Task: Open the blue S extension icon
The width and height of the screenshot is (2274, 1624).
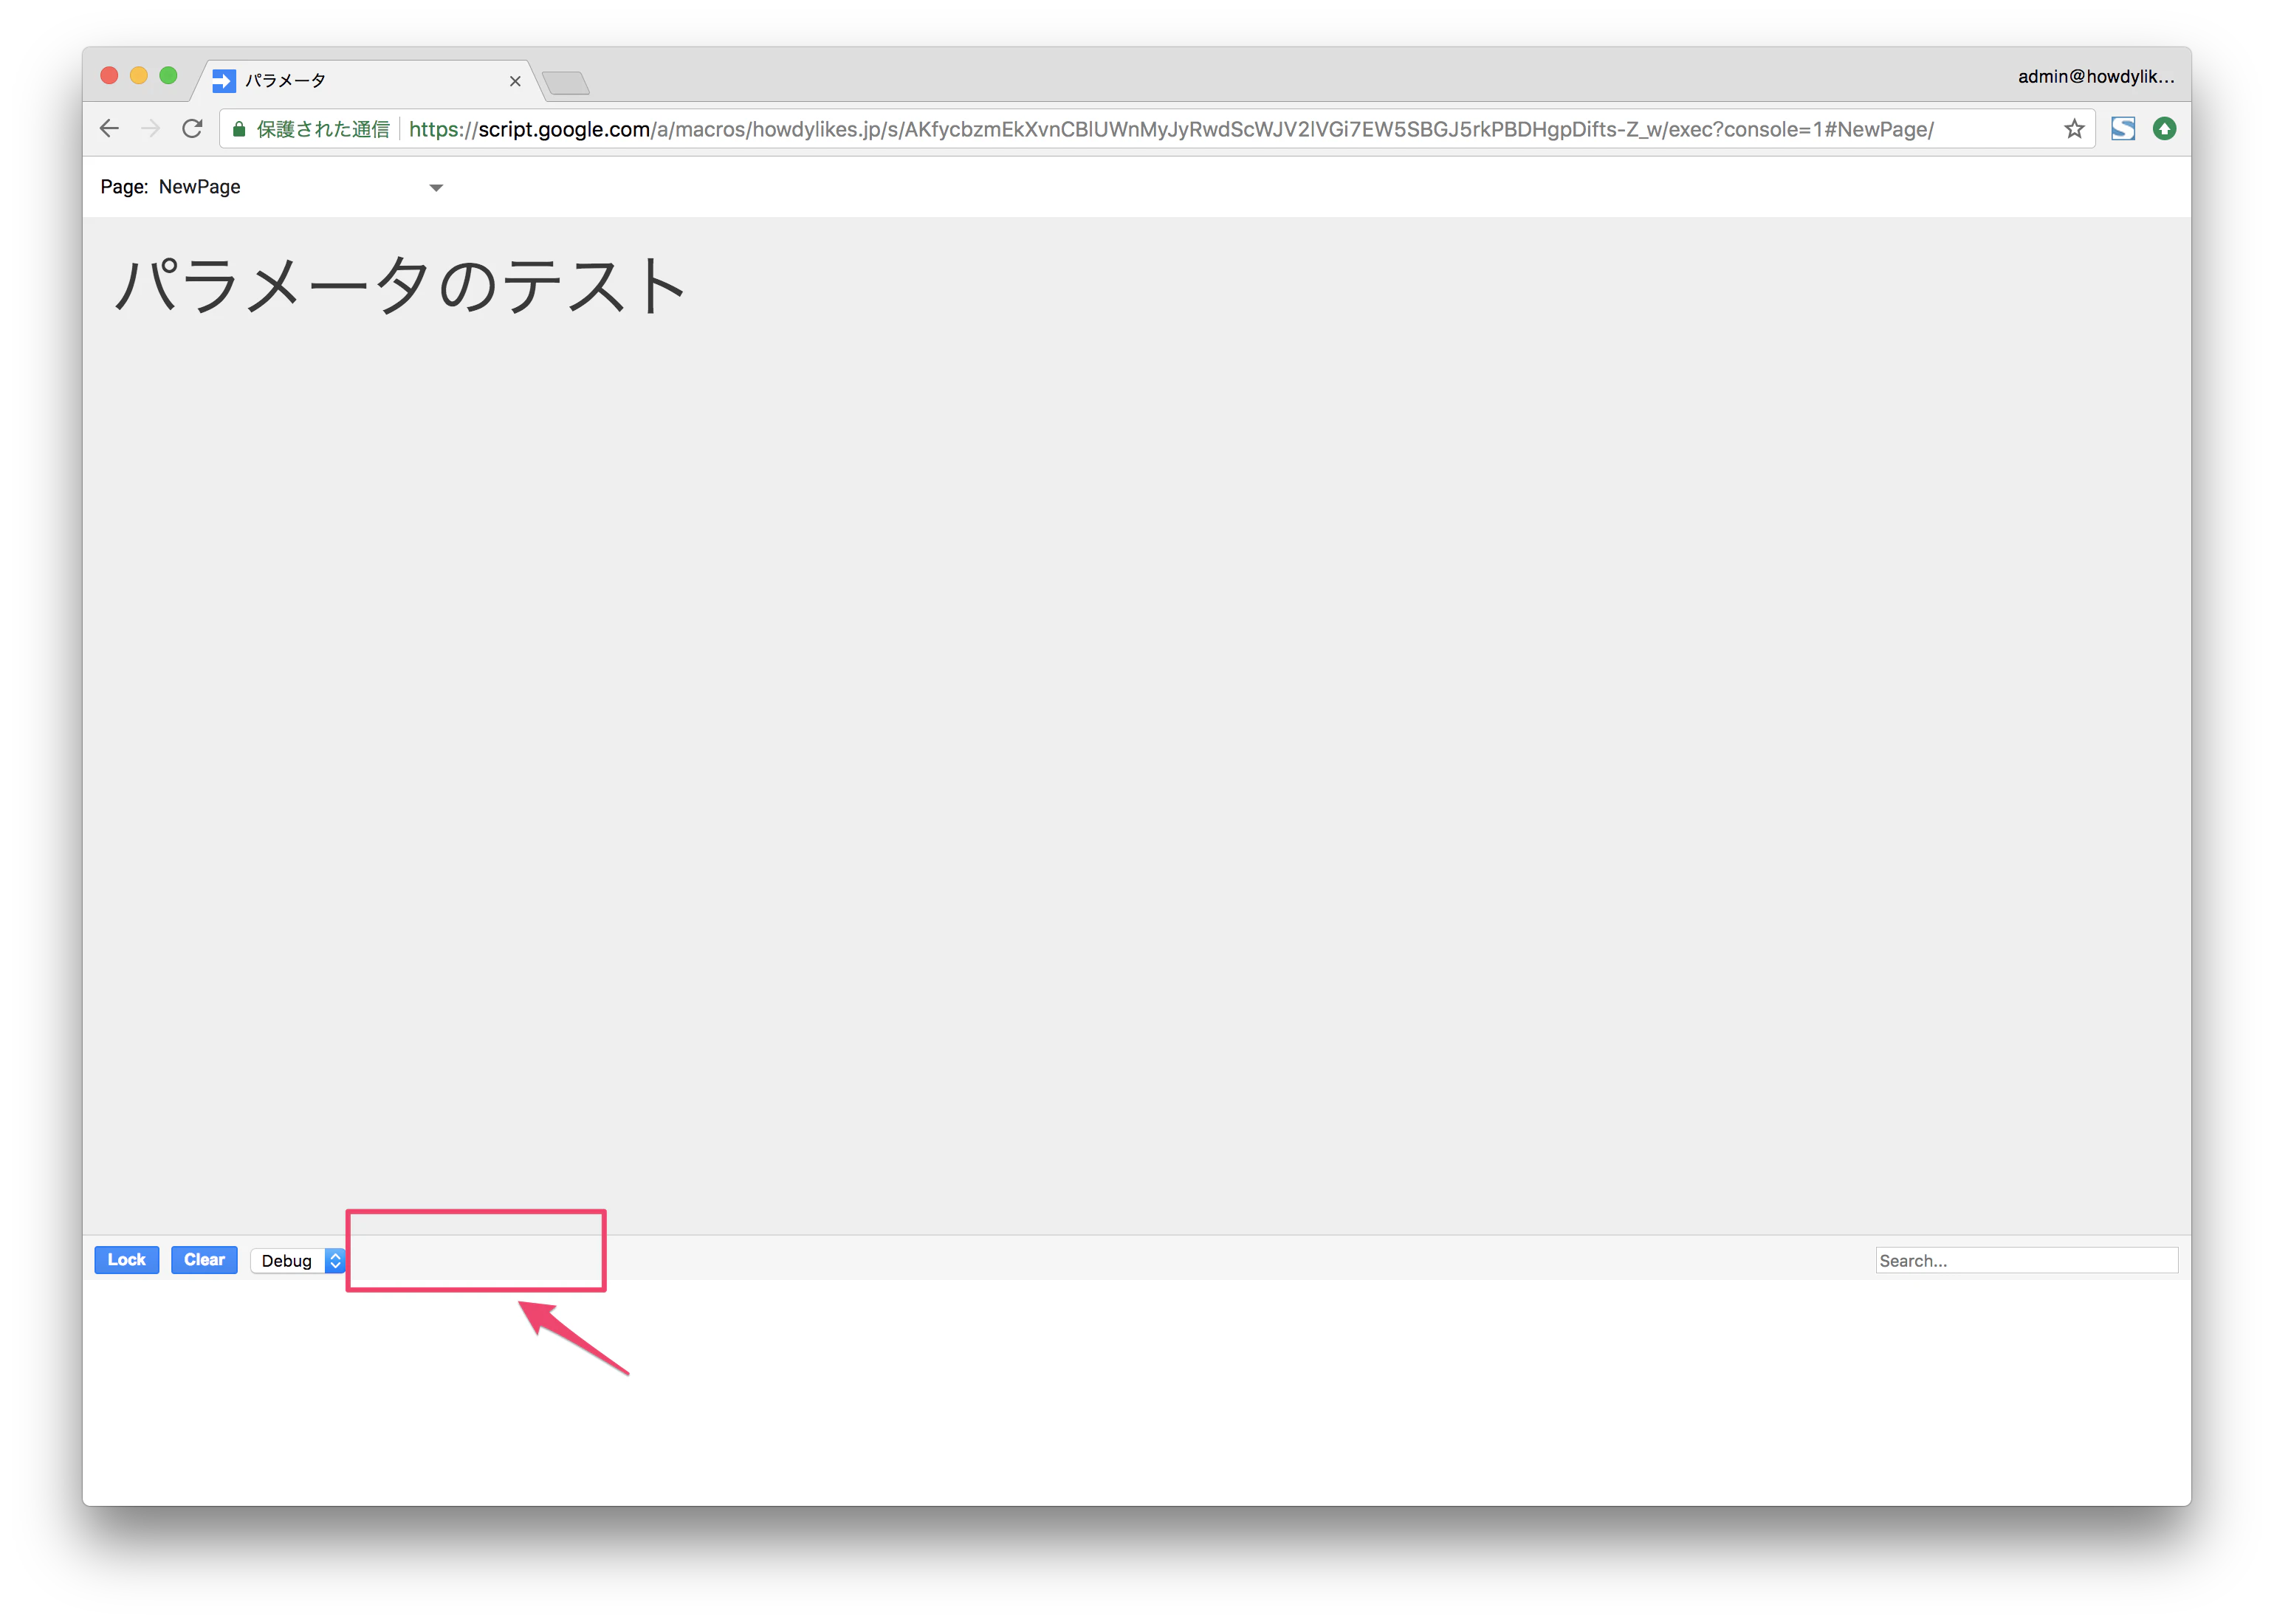Action: click(2122, 128)
